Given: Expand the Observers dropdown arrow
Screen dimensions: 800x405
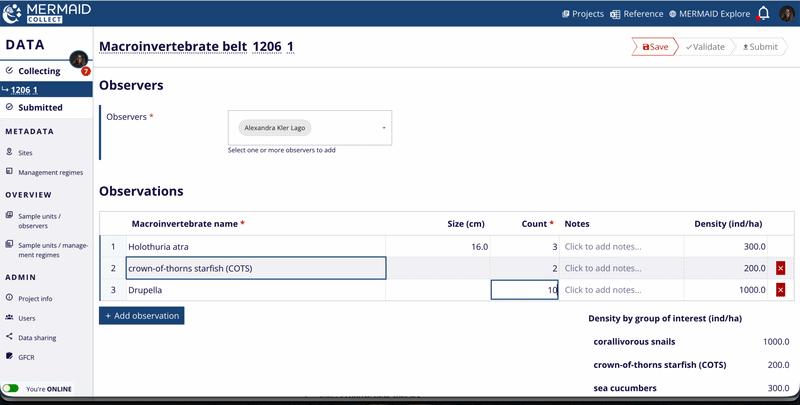Looking at the screenshot, I should [x=384, y=128].
